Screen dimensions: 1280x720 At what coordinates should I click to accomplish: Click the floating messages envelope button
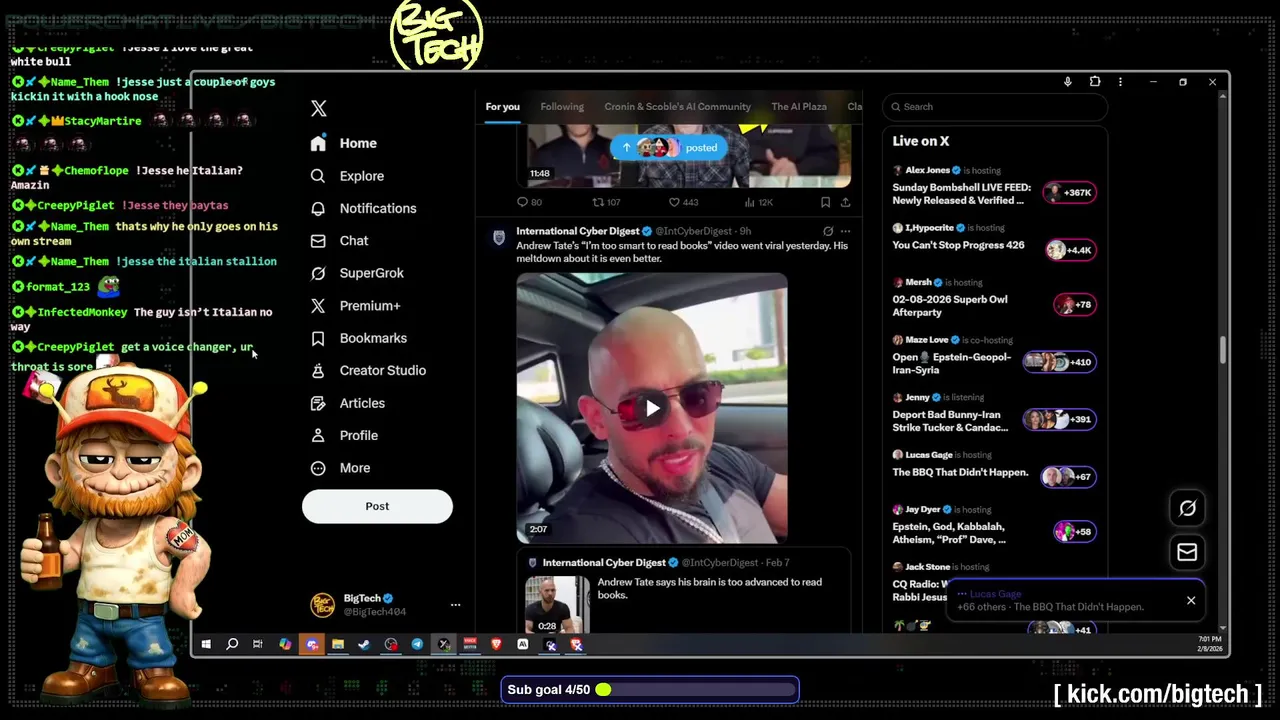1187,552
